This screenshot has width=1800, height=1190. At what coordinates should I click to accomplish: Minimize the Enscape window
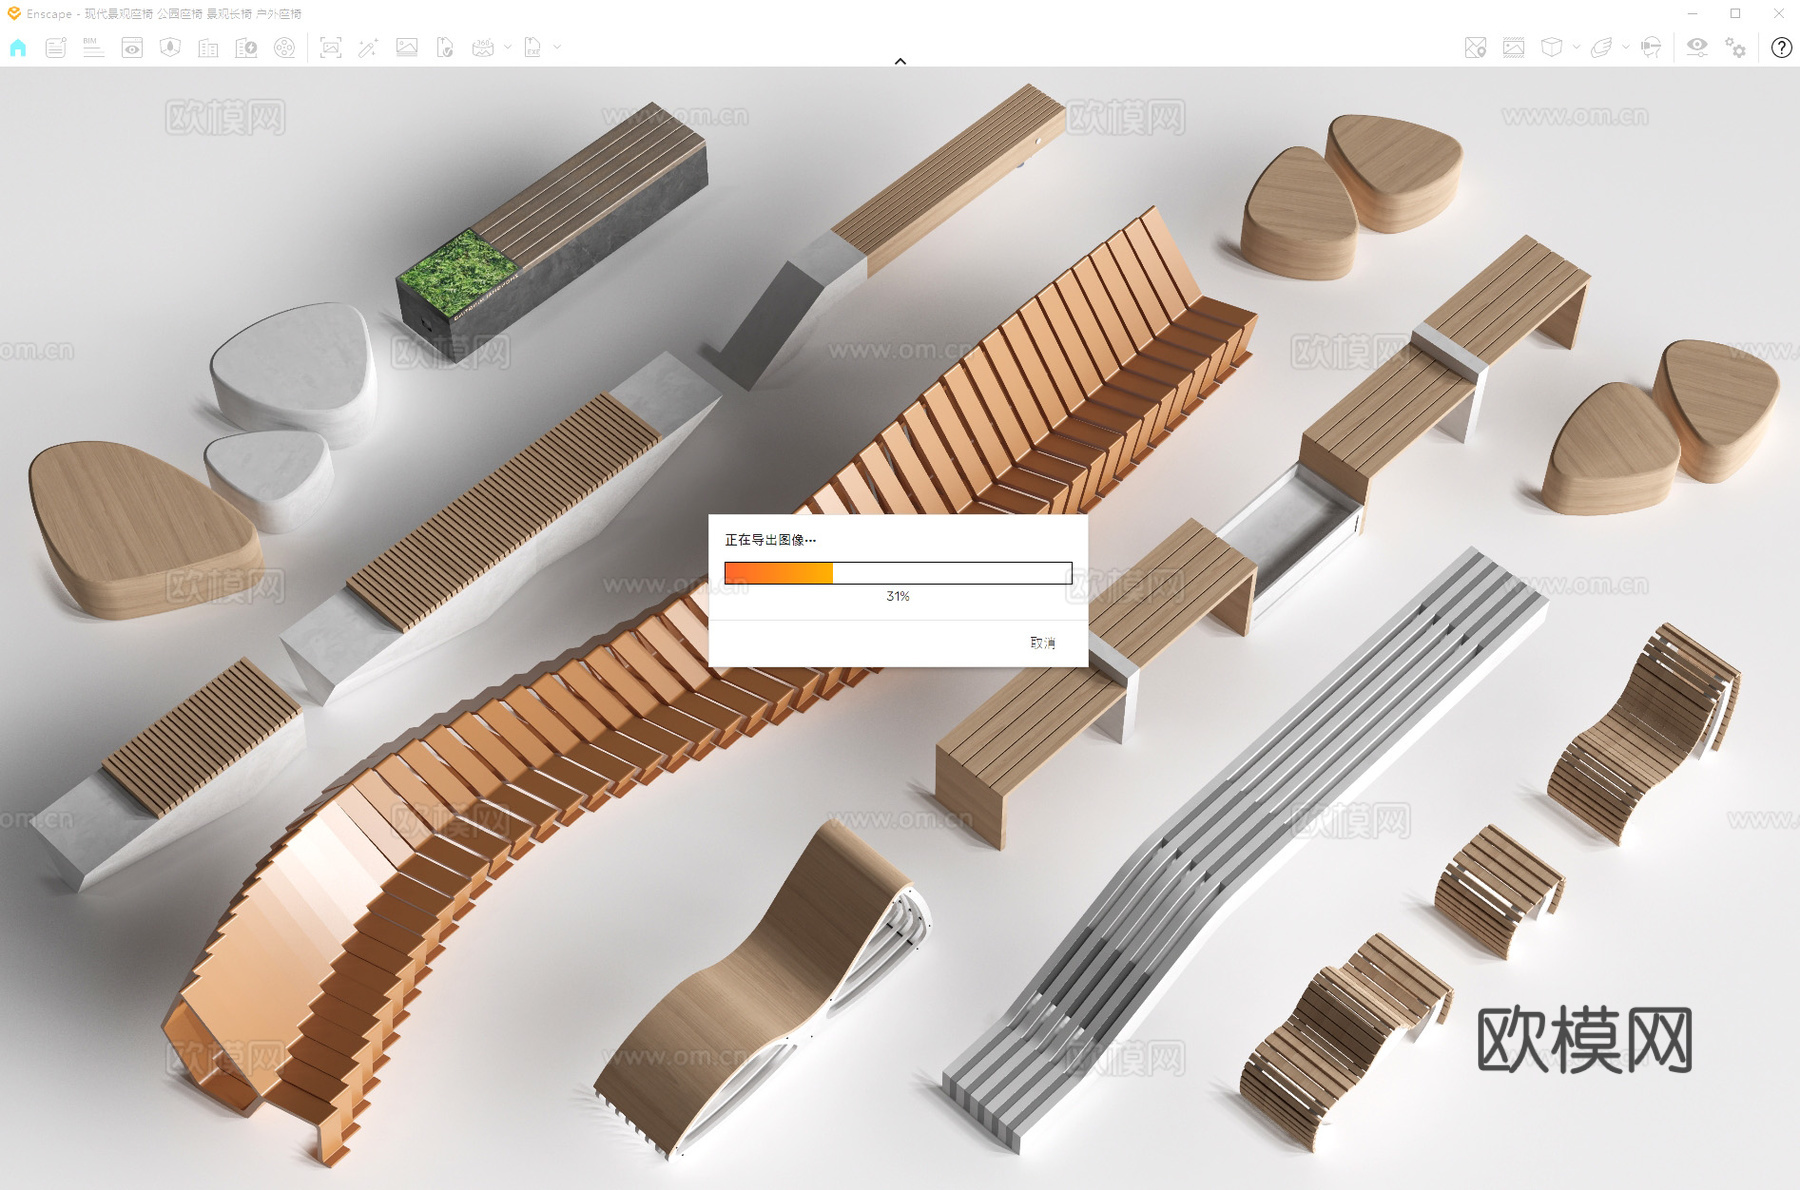tap(1692, 14)
